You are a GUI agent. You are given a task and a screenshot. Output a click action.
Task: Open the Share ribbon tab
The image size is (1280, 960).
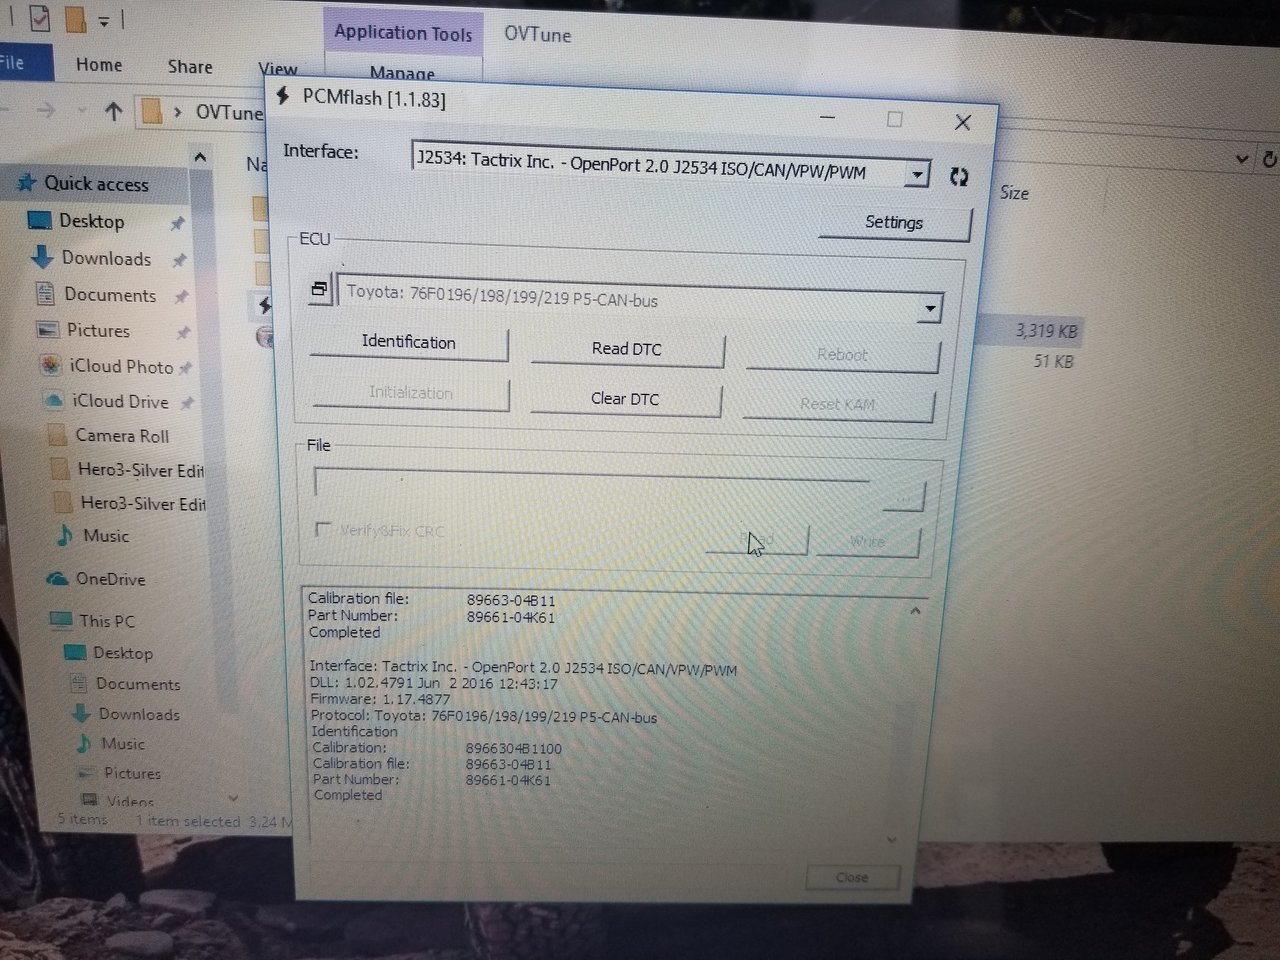tap(190, 67)
